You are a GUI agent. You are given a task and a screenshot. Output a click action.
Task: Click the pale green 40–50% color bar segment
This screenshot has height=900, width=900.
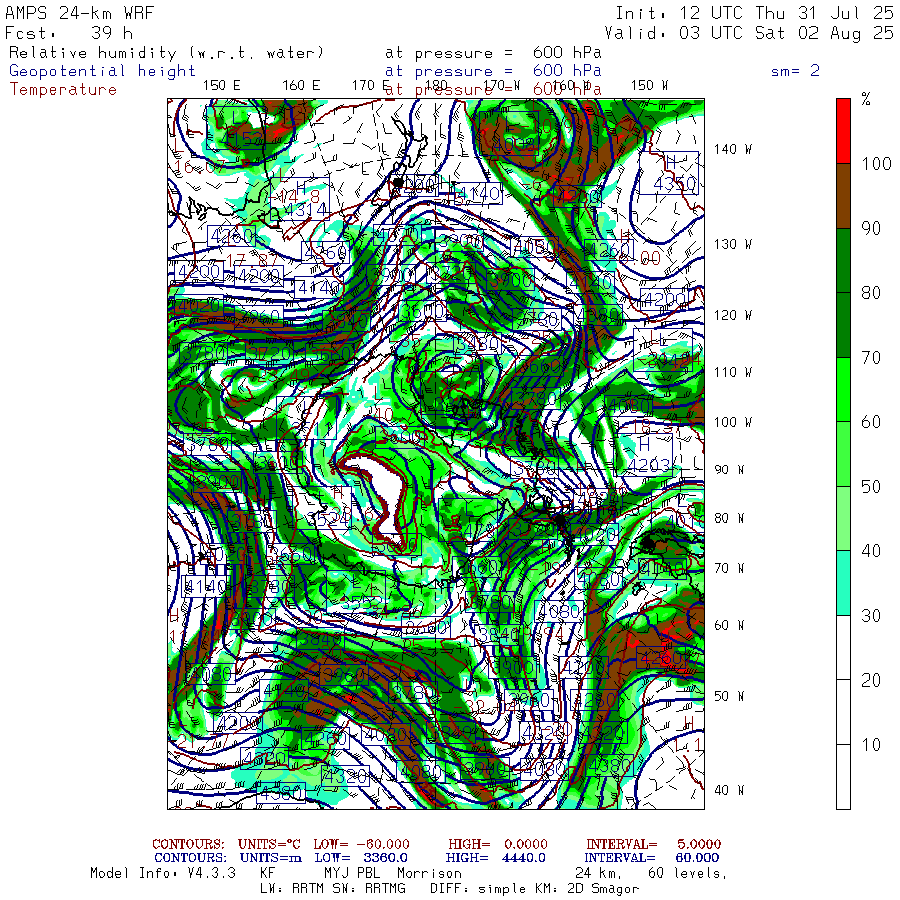click(843, 519)
